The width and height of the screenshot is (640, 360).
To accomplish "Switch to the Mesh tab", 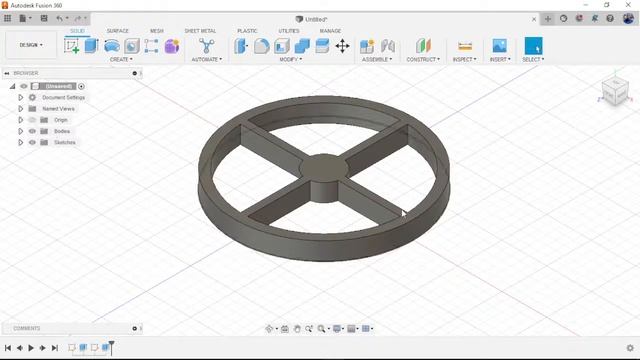I will point(157,31).
